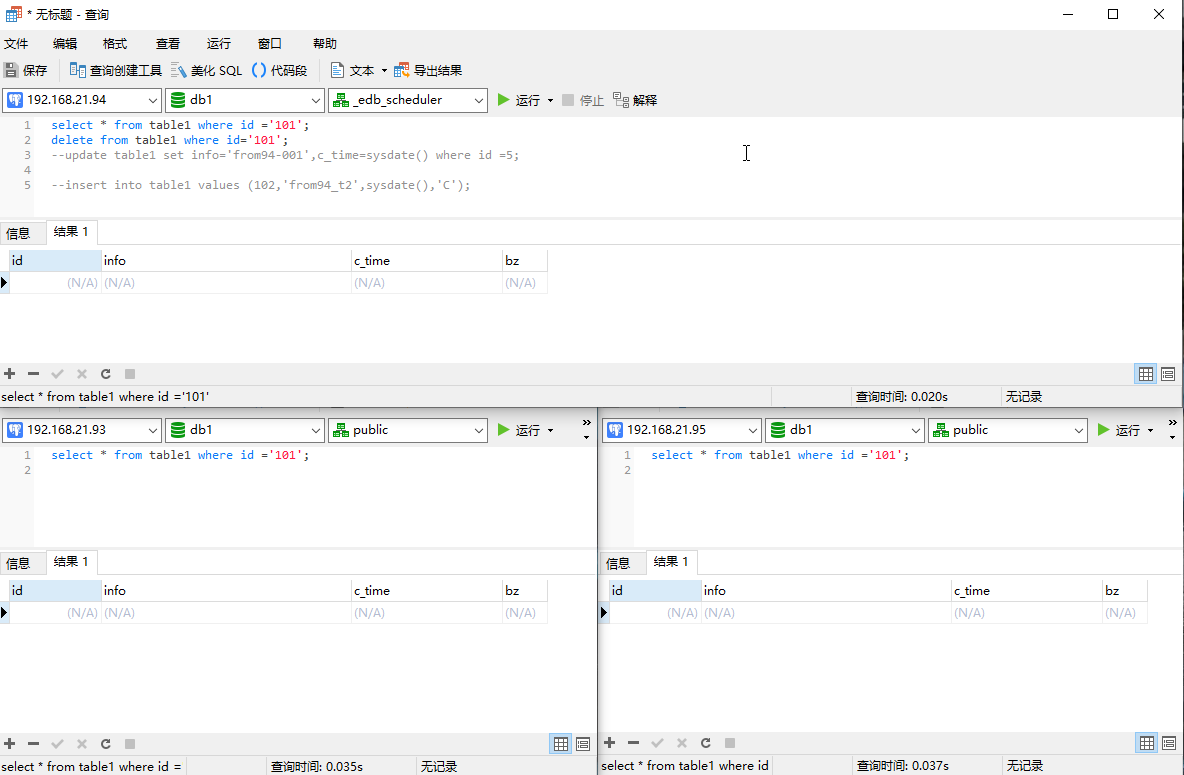Toggle form view in bottom-right pane
Screen dimensions: 1184x775
click(1169, 743)
